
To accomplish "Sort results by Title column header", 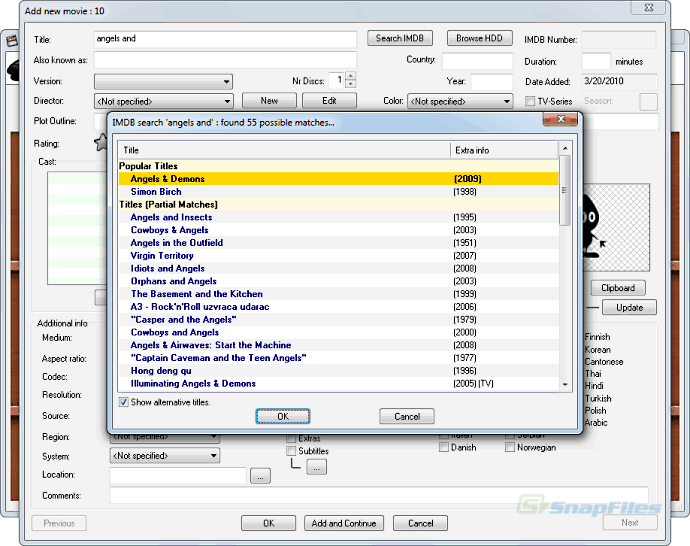I will [284, 150].
